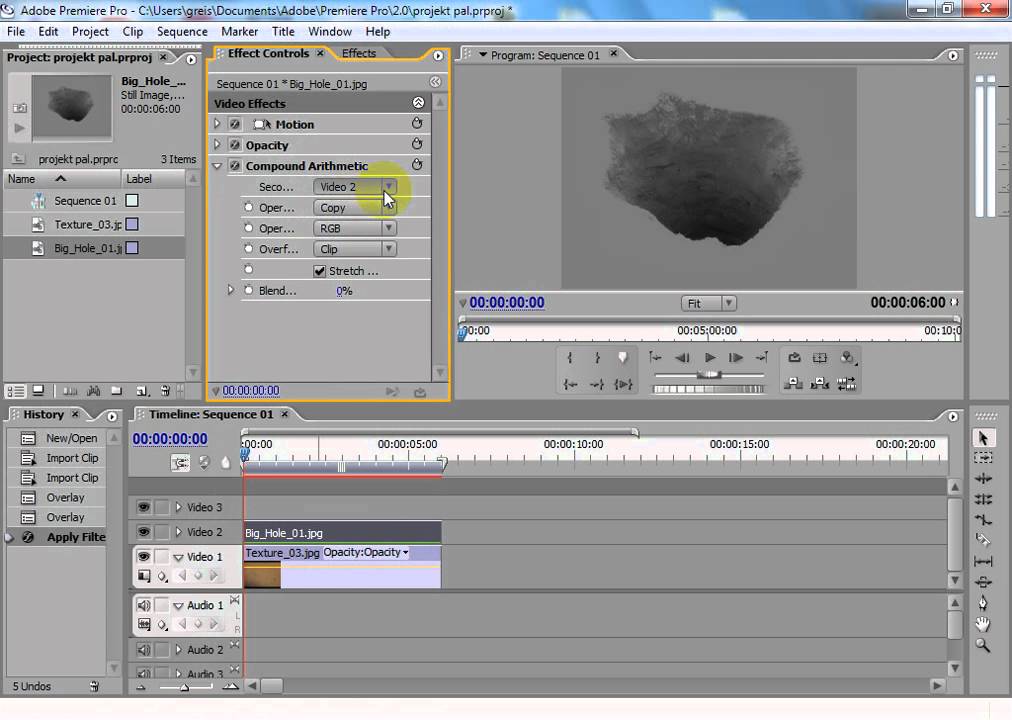Image resolution: width=1012 pixels, height=720 pixels.
Task: Select Big_Hole_01.jpg clip on Video 2 track
Action: click(x=341, y=533)
